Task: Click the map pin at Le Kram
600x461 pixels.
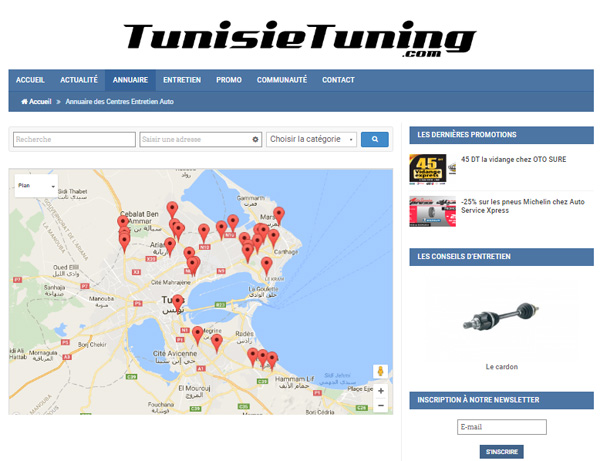Action: pos(267,266)
